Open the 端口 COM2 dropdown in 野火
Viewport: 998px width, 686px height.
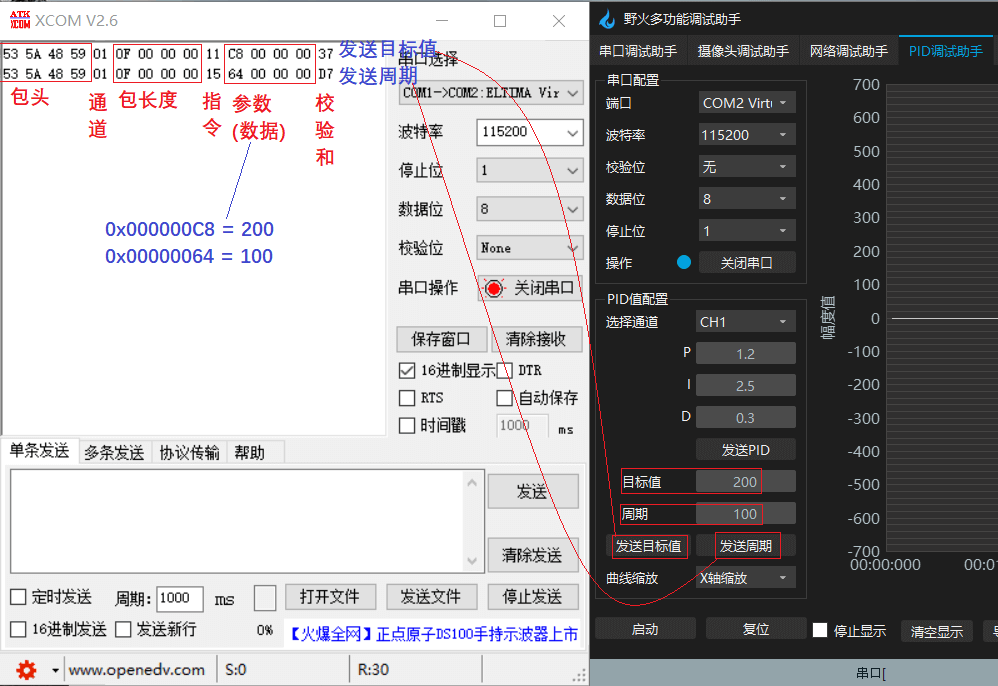(747, 103)
